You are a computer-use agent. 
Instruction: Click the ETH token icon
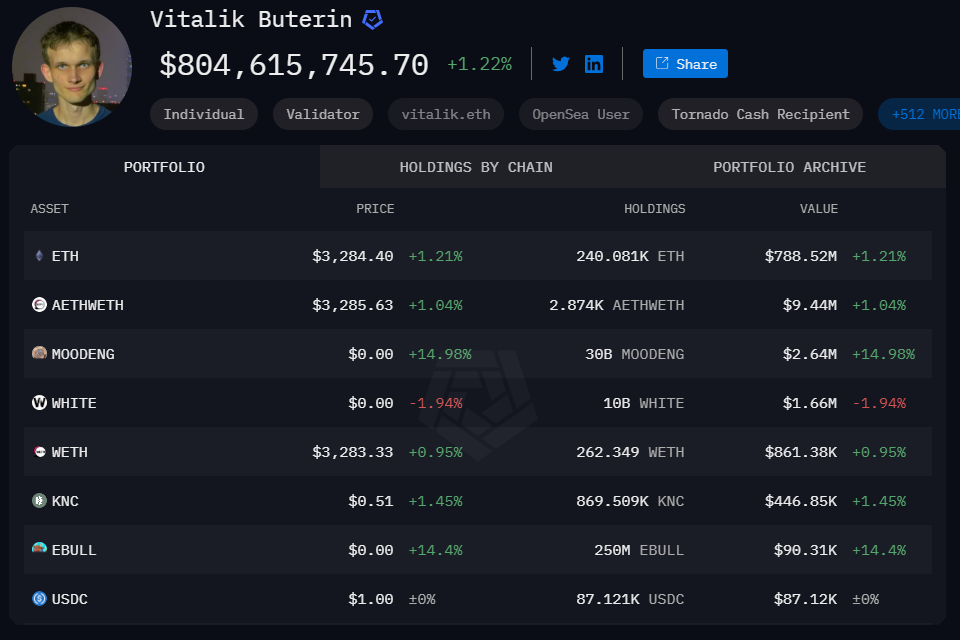[39, 256]
